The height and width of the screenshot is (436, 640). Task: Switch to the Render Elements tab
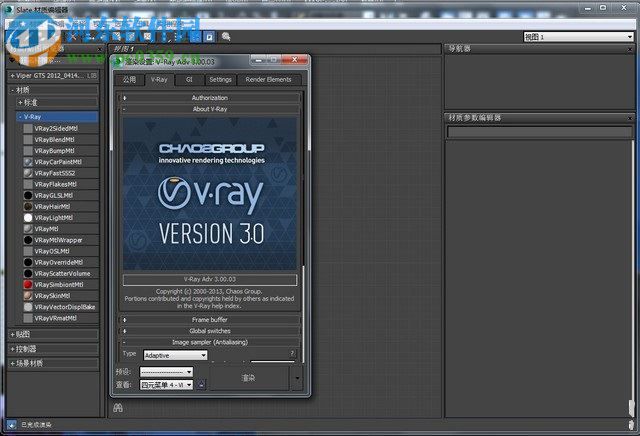(268, 80)
